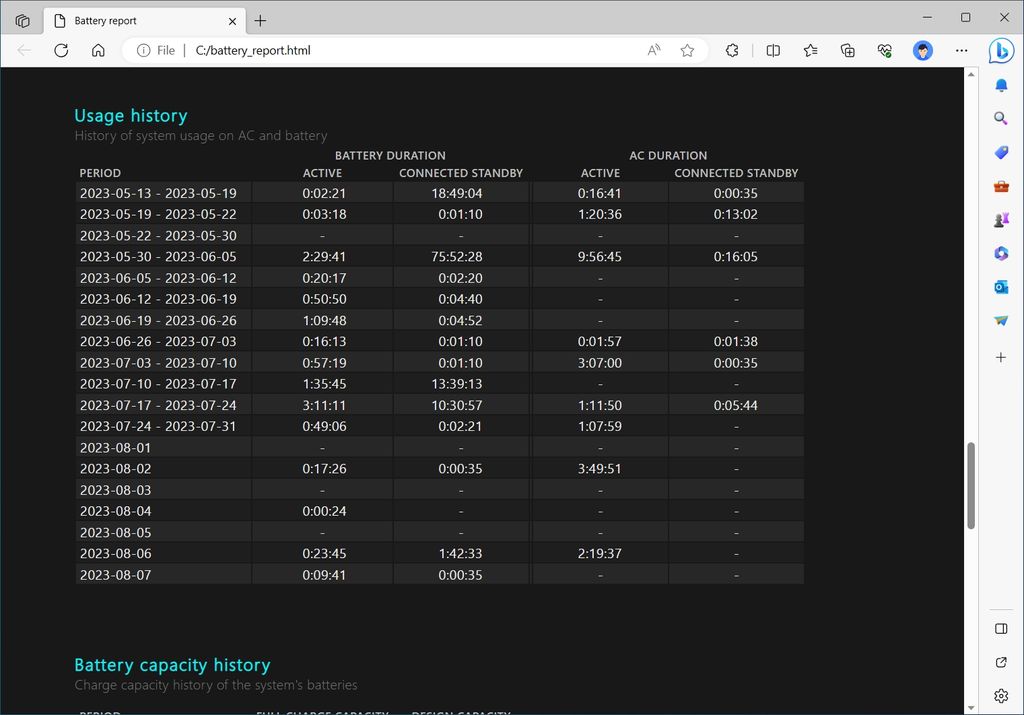
Task: Switch to the Battery report tab
Action: point(140,20)
